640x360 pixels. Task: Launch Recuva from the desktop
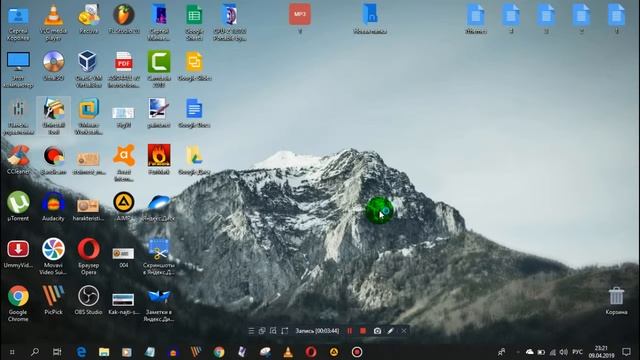click(x=89, y=19)
